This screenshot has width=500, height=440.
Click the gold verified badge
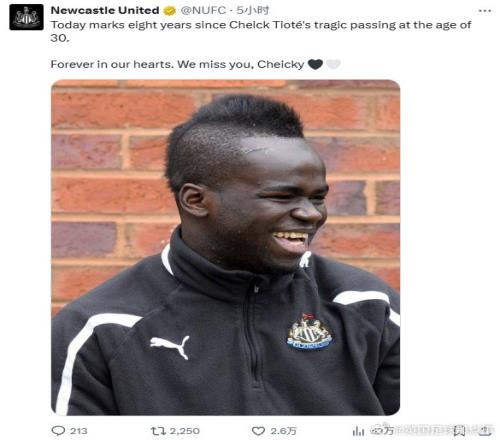coord(169,11)
